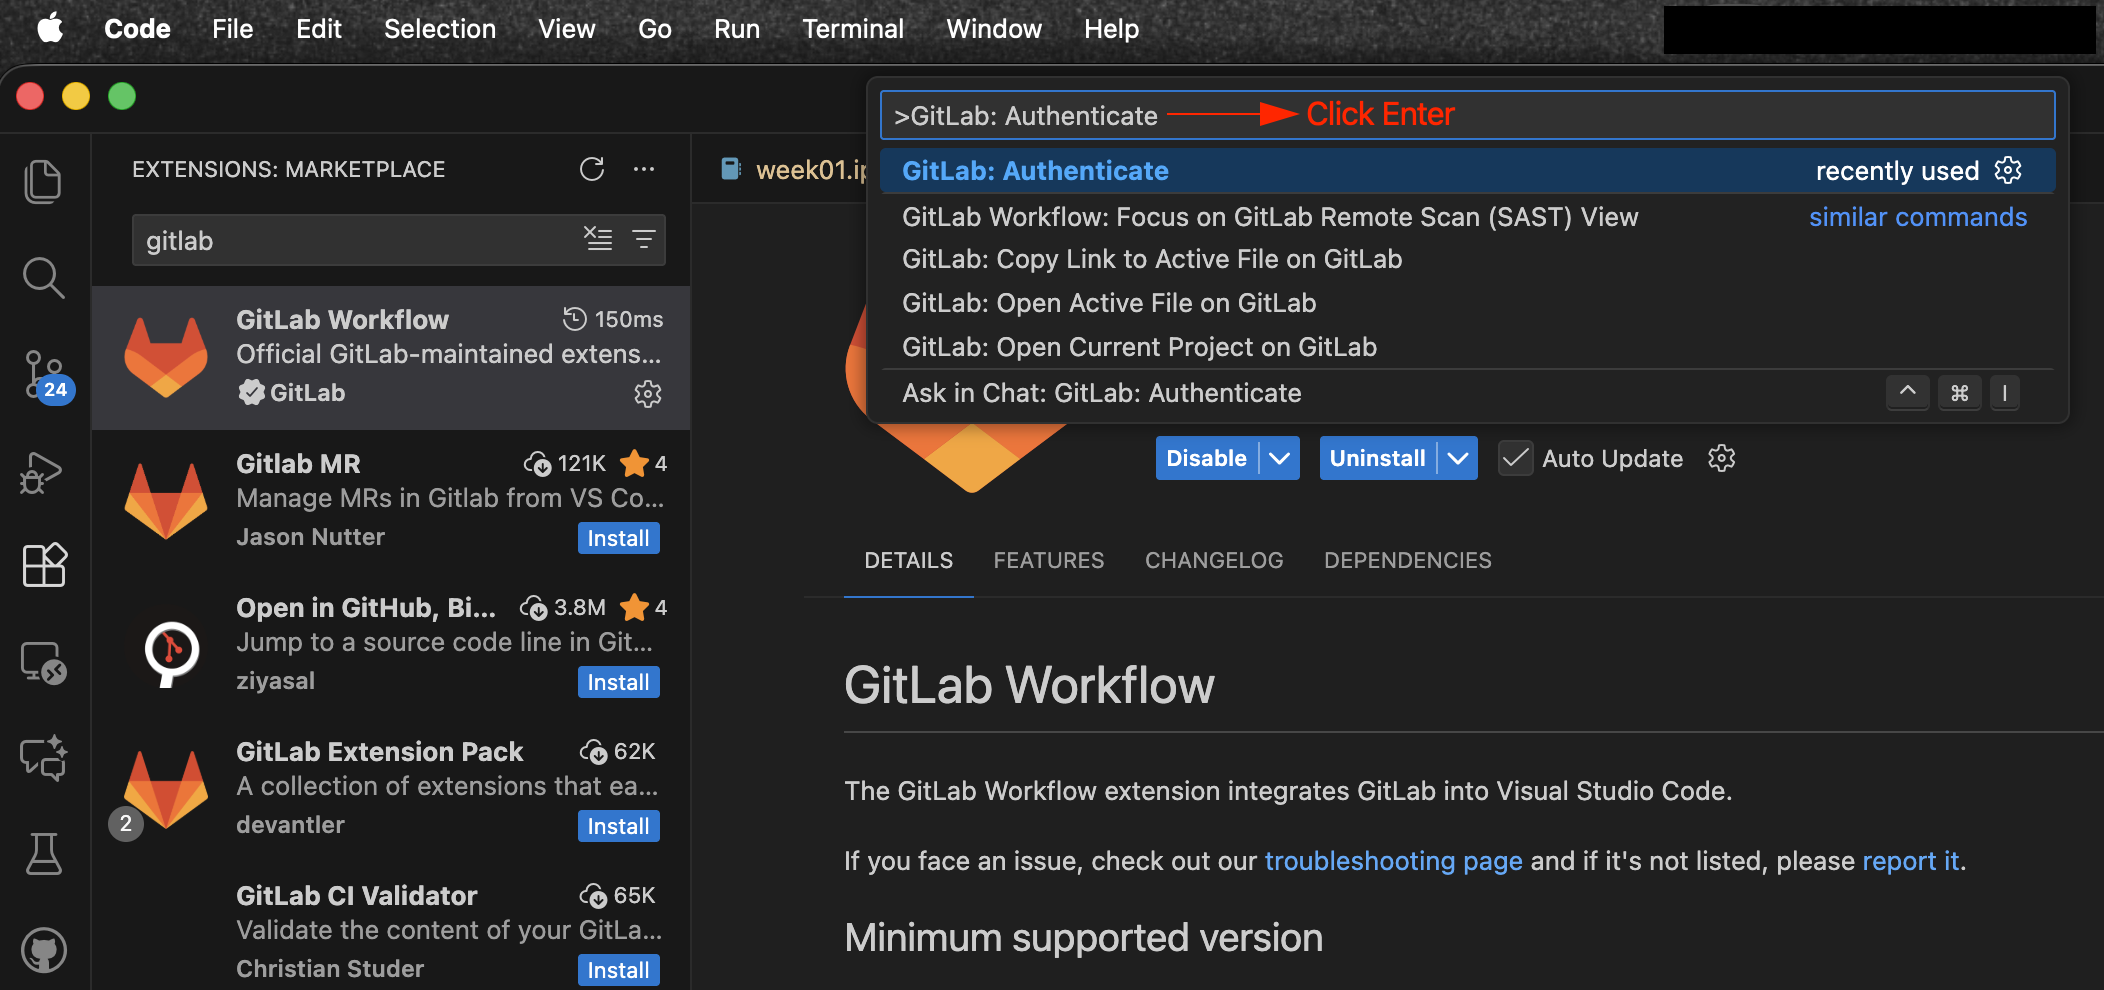Install the Gitlab MR extension
The width and height of the screenshot is (2104, 990).
[618, 538]
